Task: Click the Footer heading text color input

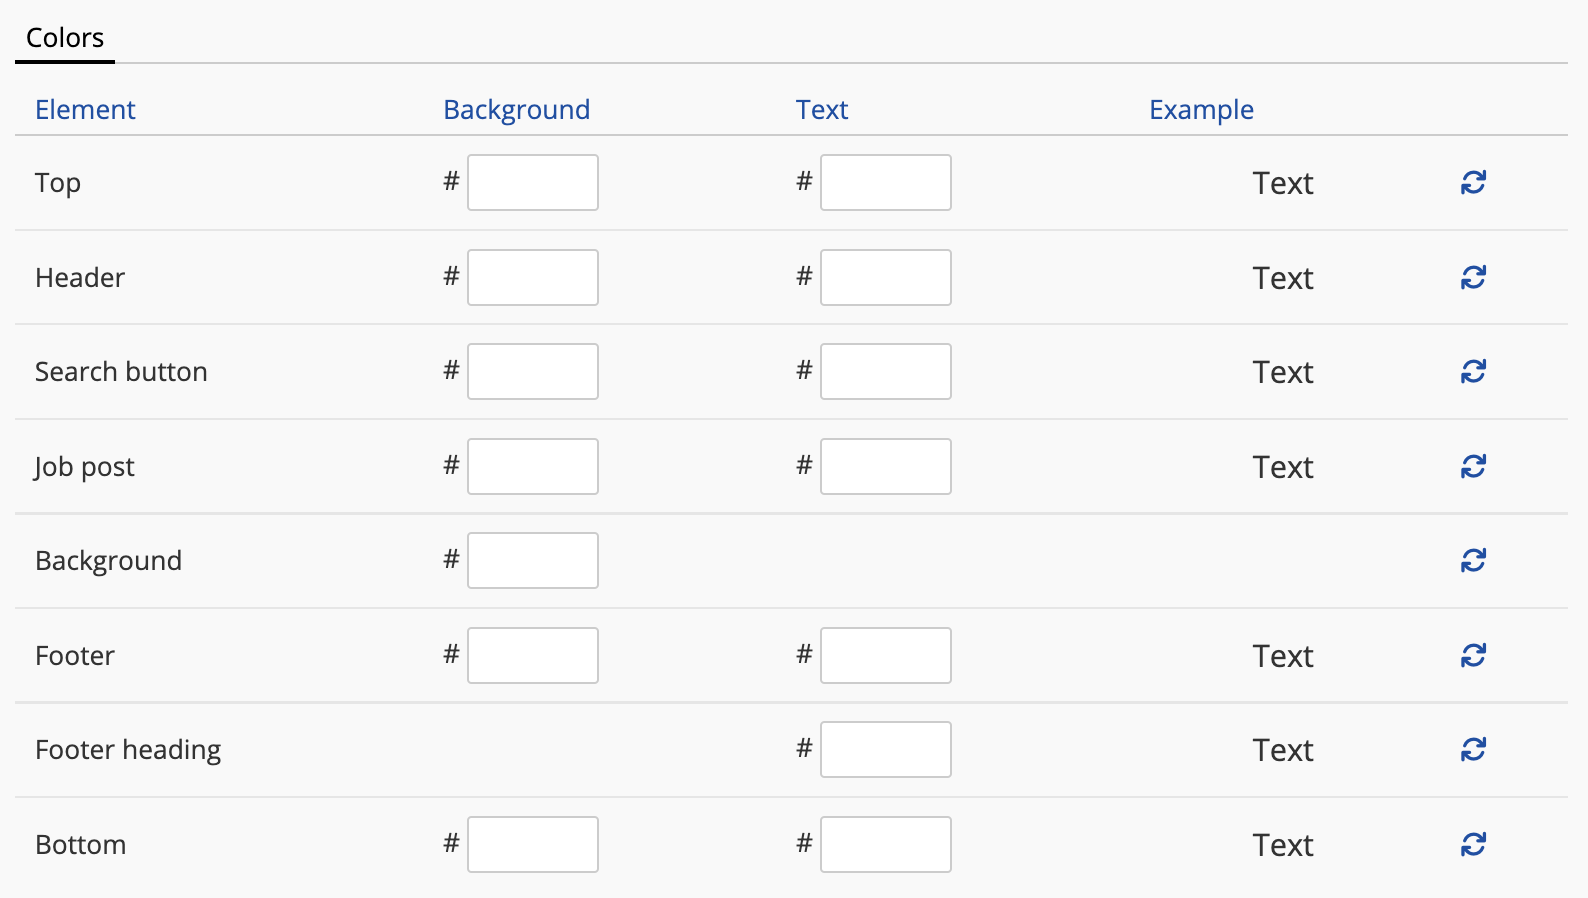Action: click(x=886, y=749)
